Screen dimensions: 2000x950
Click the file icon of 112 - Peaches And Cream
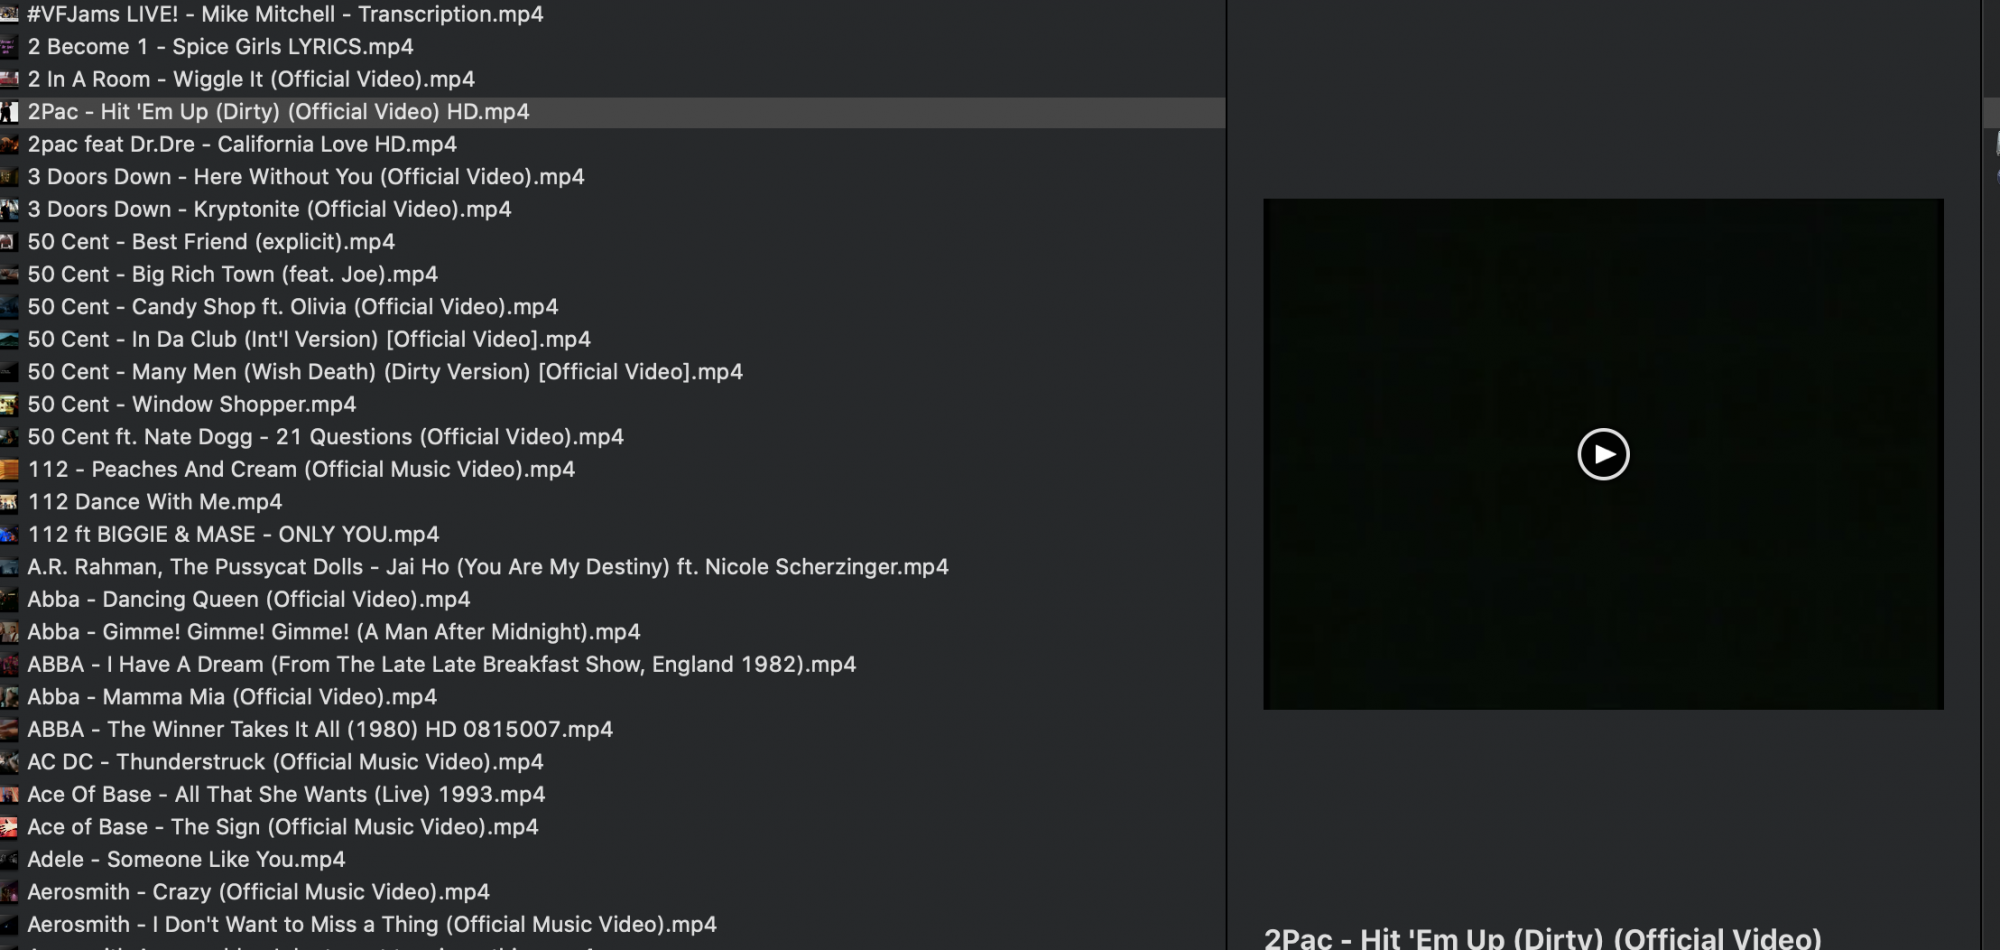pyautogui.click(x=9, y=470)
